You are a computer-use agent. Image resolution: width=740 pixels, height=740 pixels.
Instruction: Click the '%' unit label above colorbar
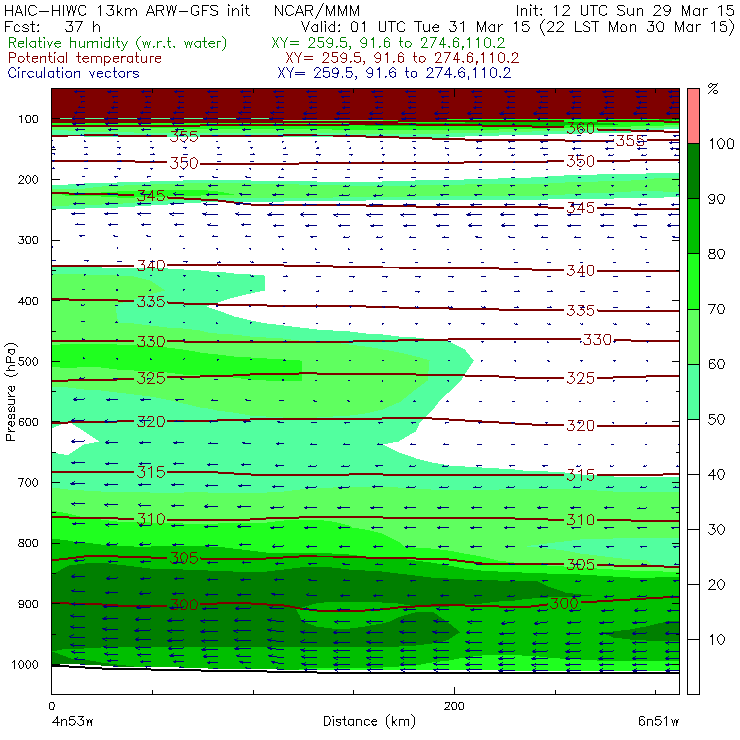pyautogui.click(x=713, y=89)
